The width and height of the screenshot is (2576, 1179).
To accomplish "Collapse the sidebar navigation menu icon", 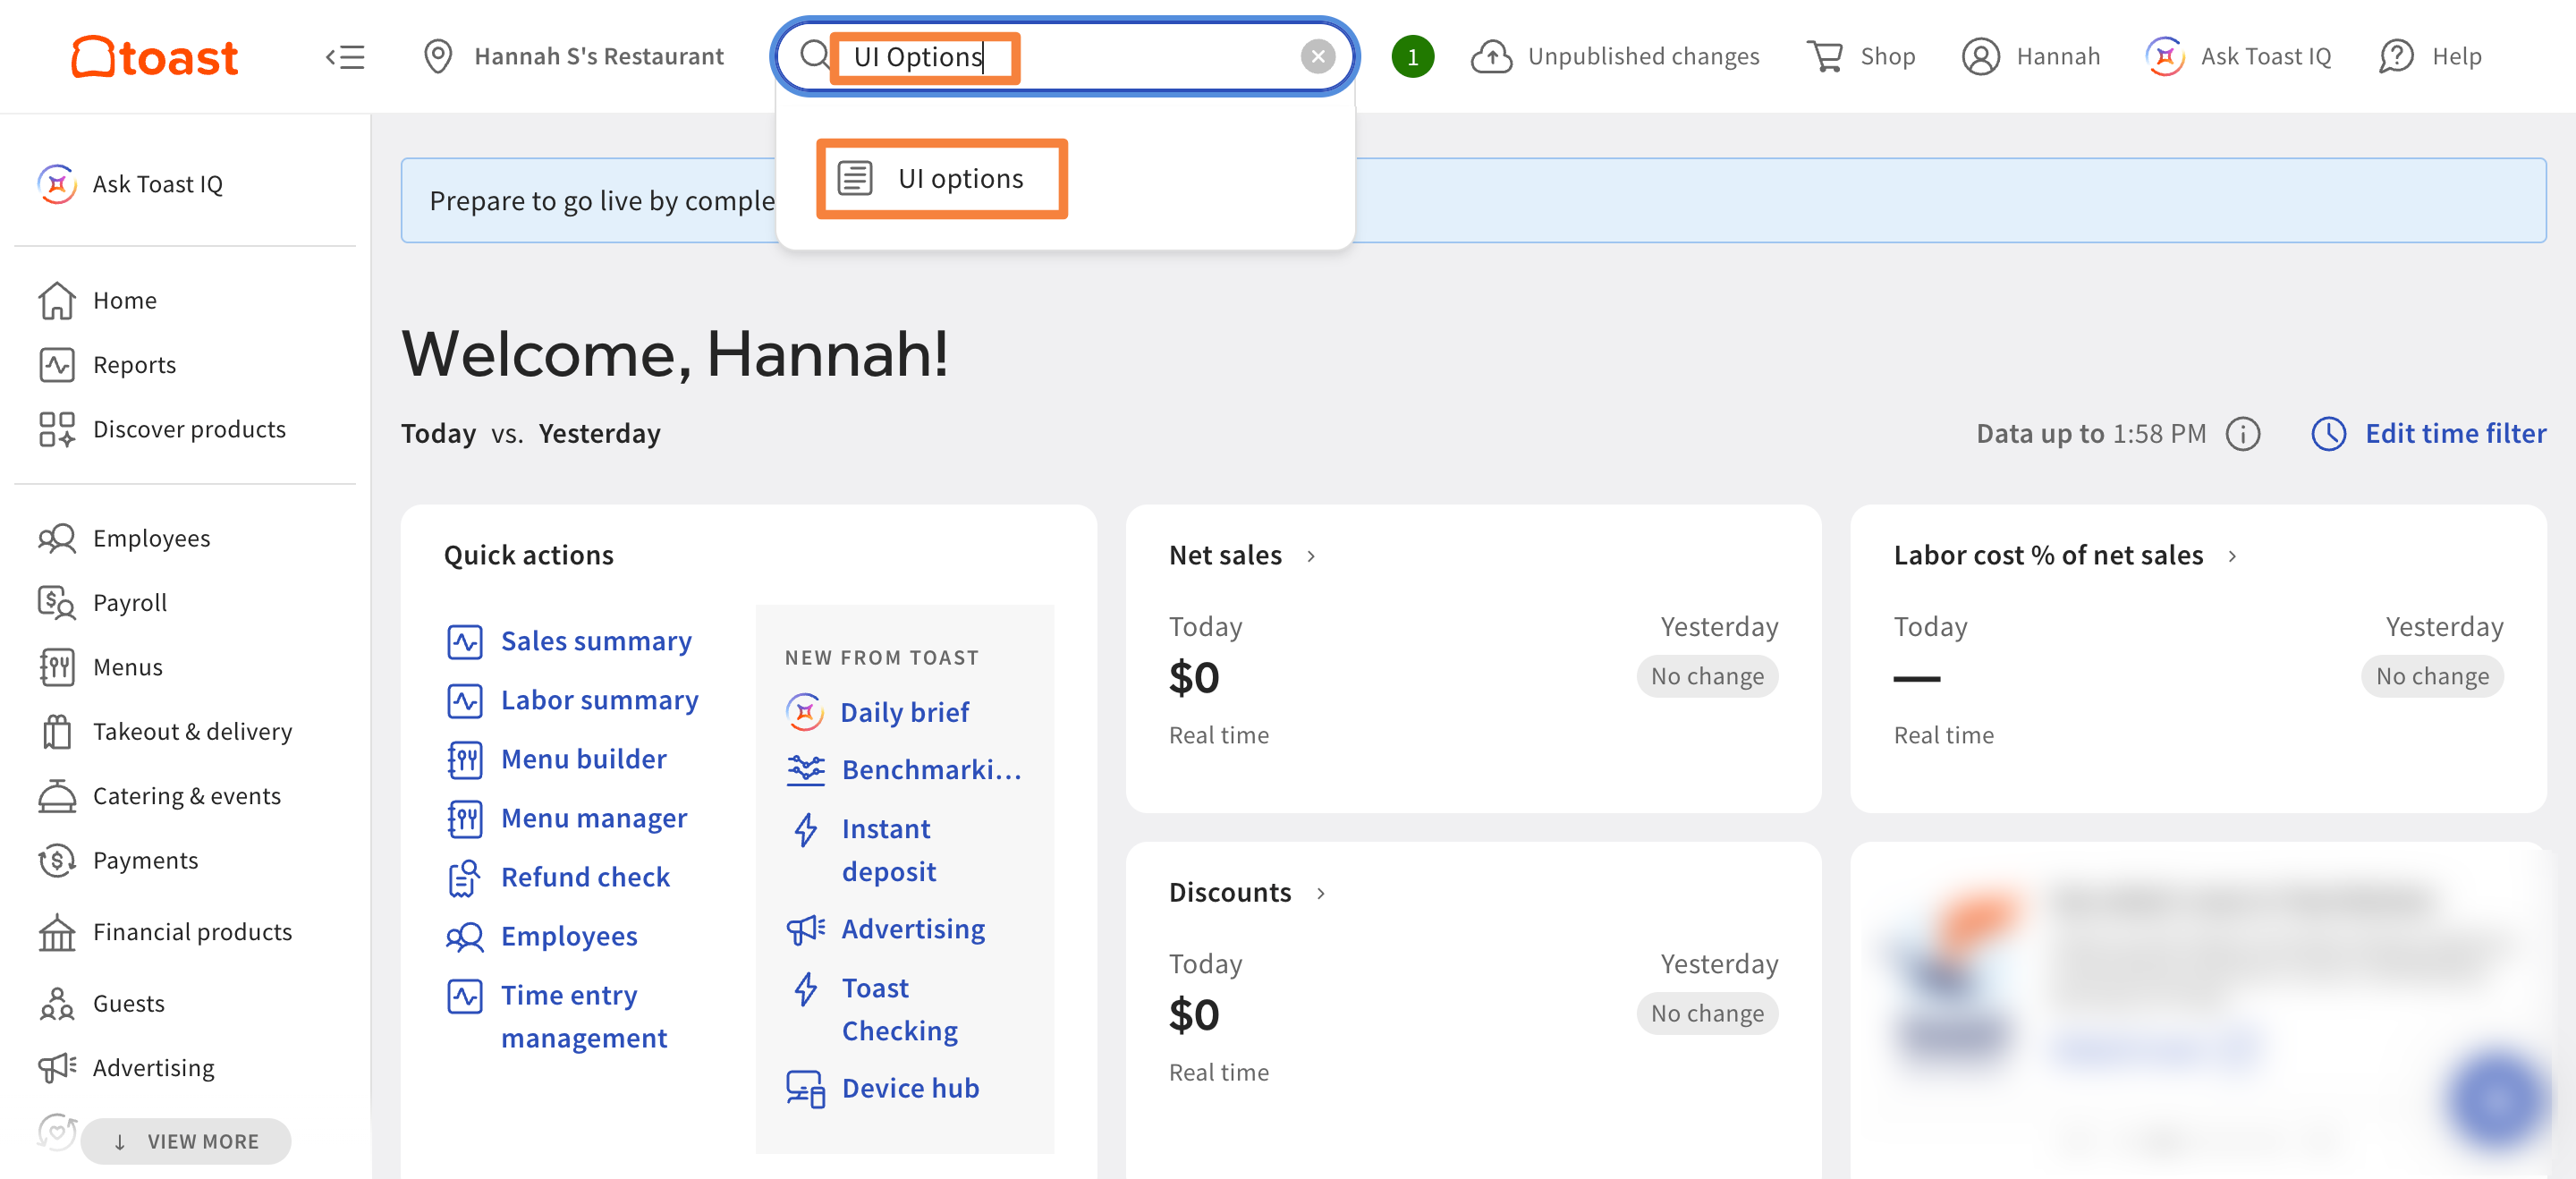I will 345,57.
